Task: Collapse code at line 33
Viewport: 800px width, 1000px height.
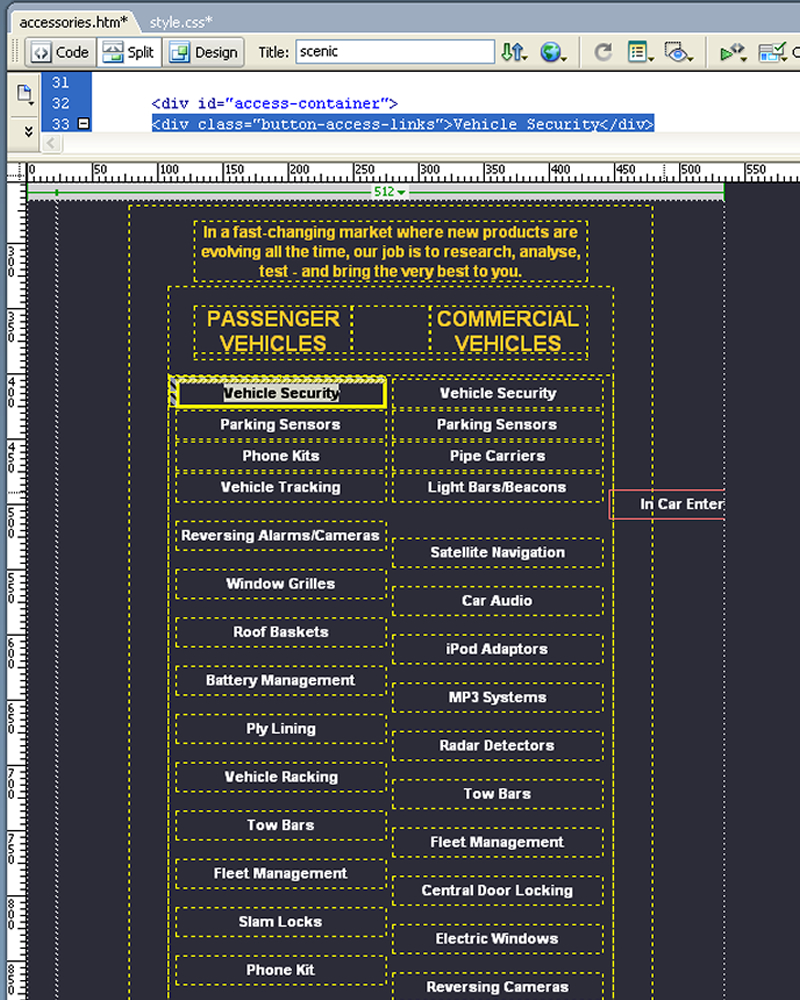Action: tap(84, 124)
